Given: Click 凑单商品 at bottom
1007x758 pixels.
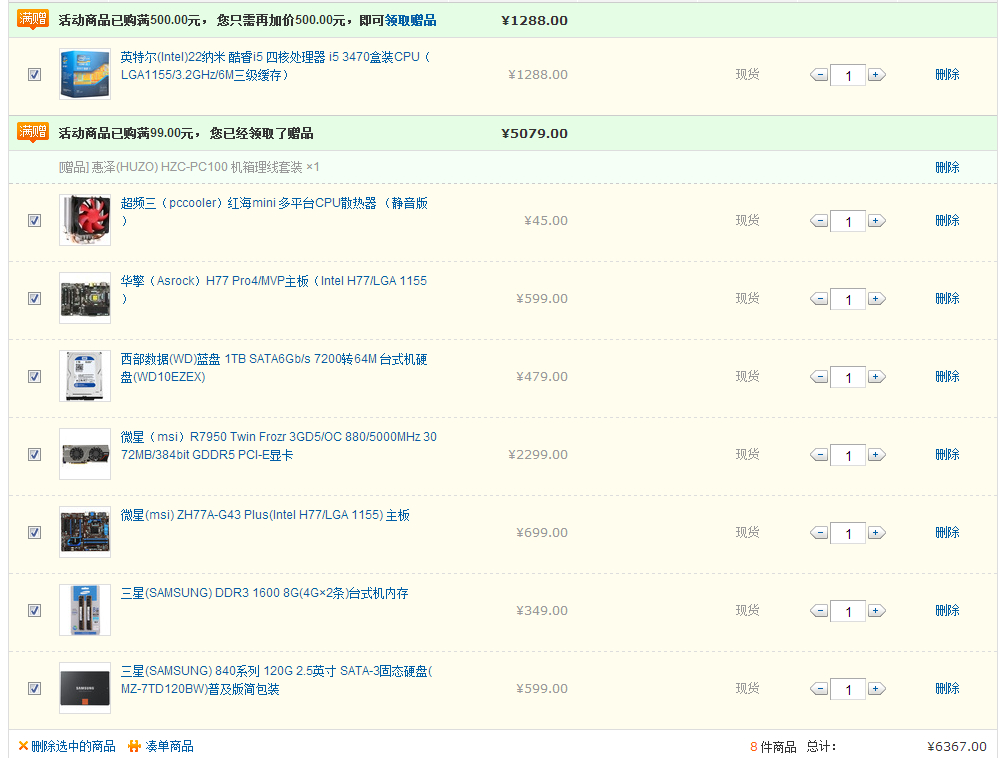Looking at the screenshot, I should pyautogui.click(x=161, y=746).
